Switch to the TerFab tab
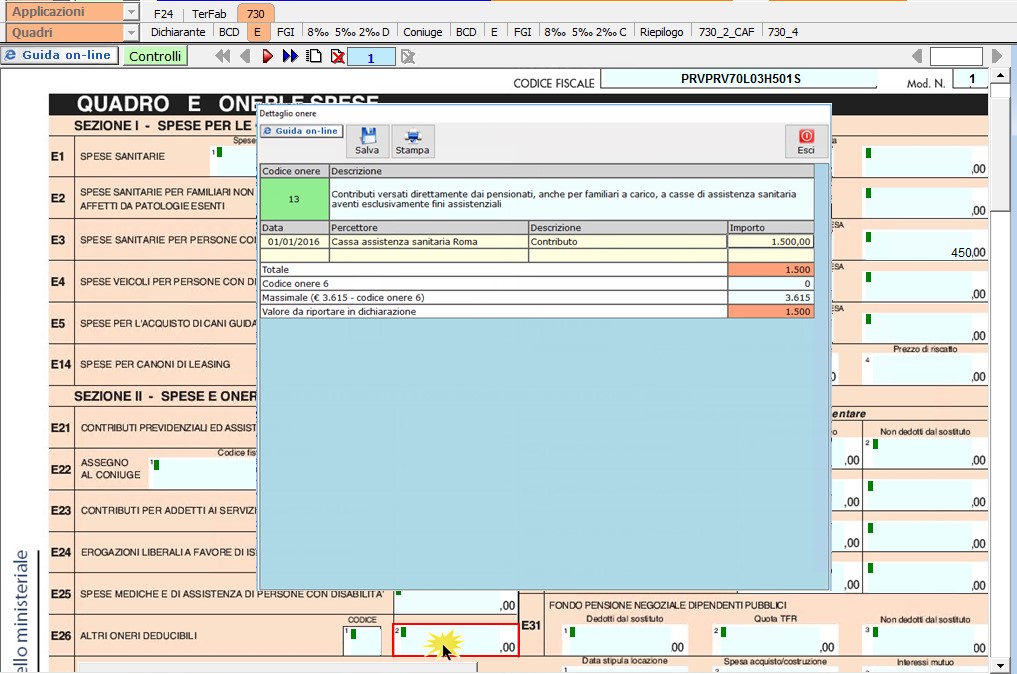 pyautogui.click(x=209, y=14)
